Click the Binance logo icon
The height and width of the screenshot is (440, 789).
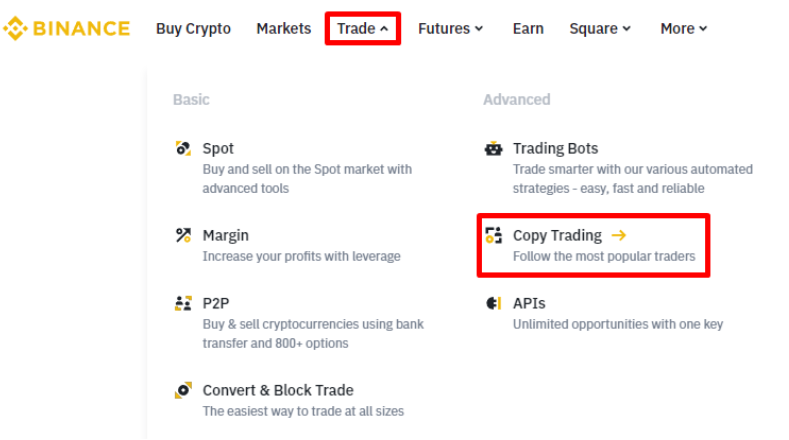click(x=16, y=28)
